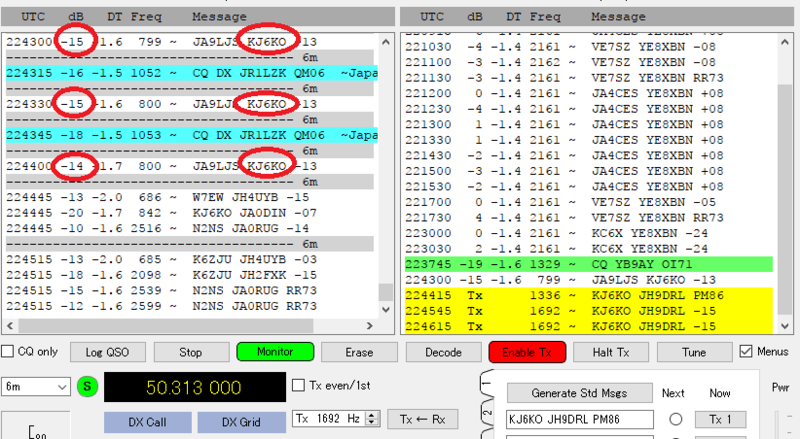Click the green S status indicator
Screen dimensions: 800x439
click(87, 386)
